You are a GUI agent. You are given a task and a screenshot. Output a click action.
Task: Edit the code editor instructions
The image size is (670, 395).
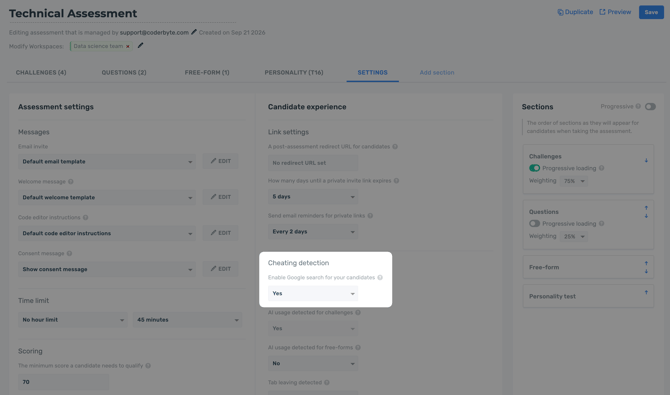coord(220,233)
